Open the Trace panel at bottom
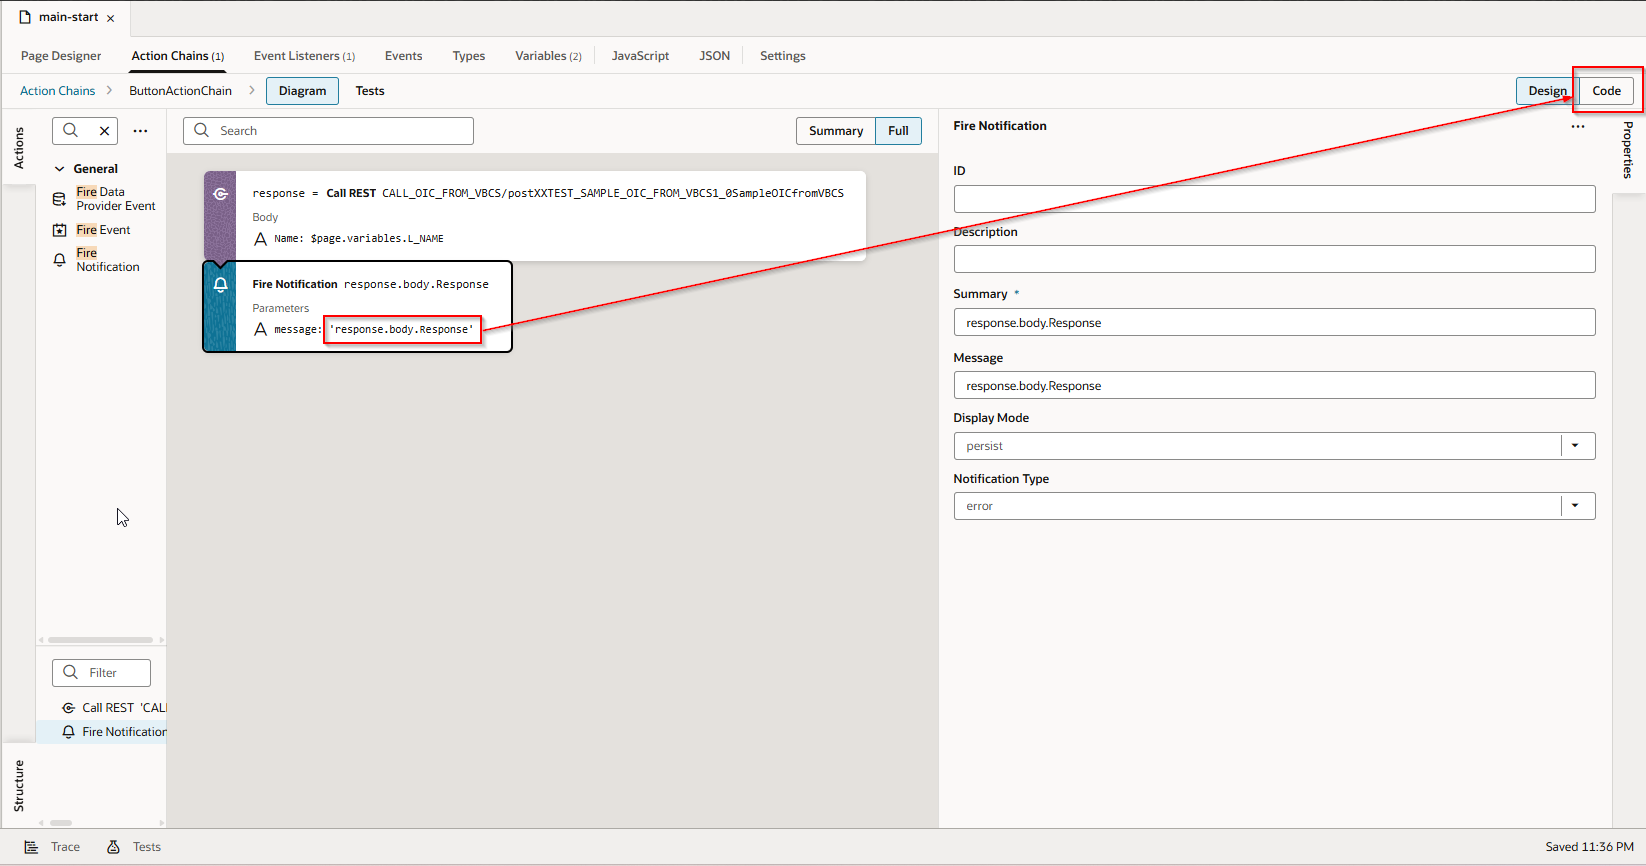The height and width of the screenshot is (866, 1646). (52, 847)
